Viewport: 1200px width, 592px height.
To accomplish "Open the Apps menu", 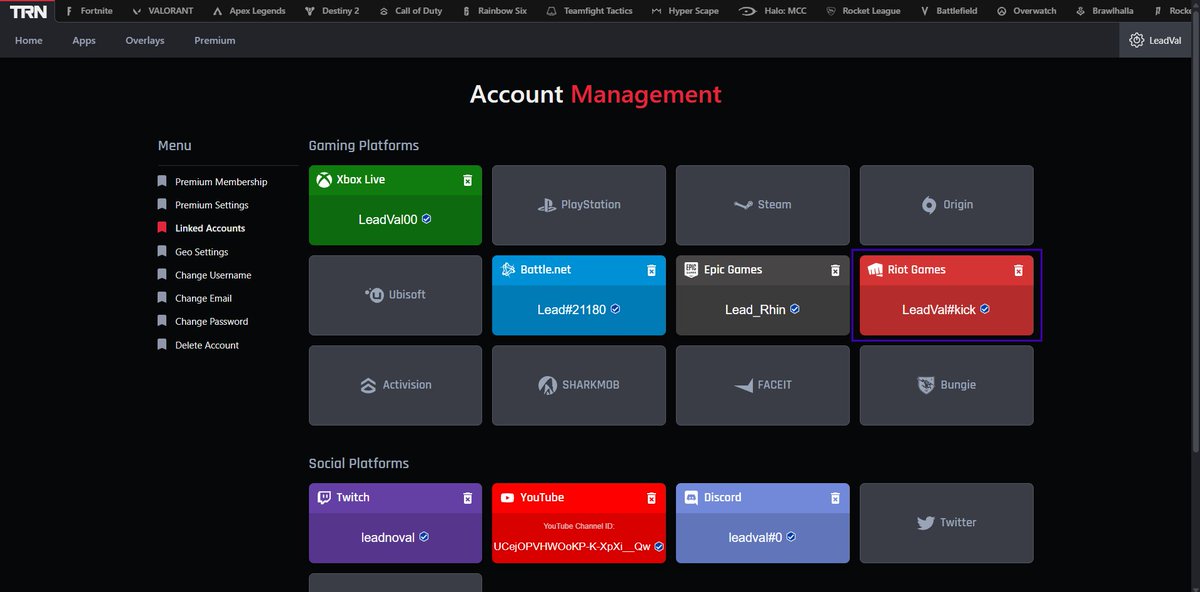I will pyautogui.click(x=84, y=41).
